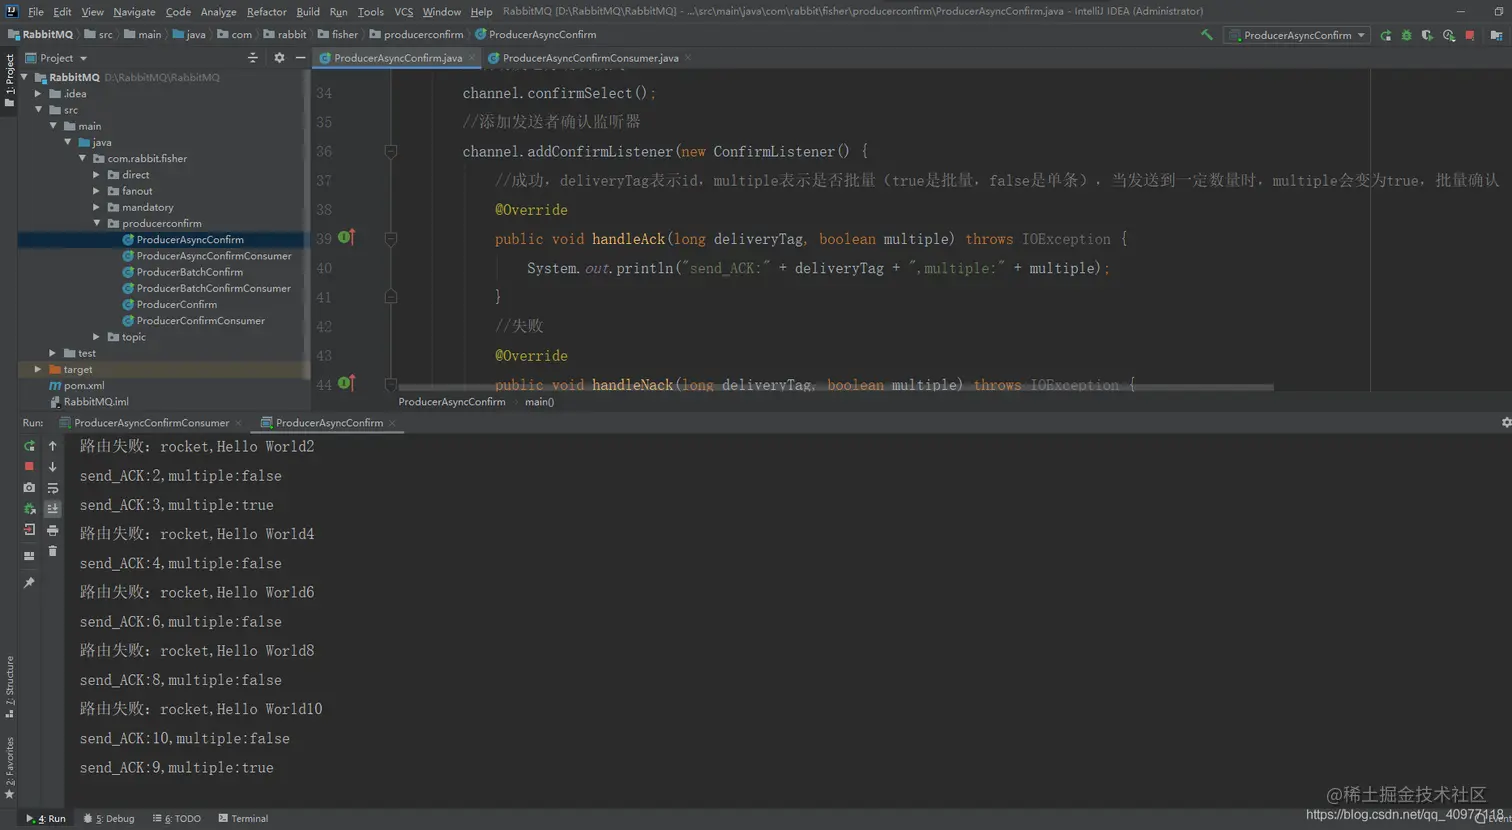Switch to ProducerAsyncConfirmConsumer.java editor tab
The width and height of the screenshot is (1512, 830).
pos(590,58)
